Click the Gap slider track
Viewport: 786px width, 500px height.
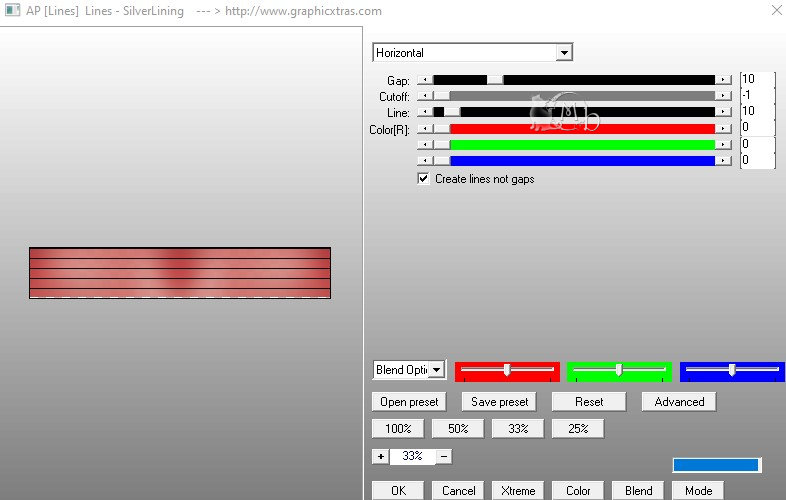click(x=574, y=80)
